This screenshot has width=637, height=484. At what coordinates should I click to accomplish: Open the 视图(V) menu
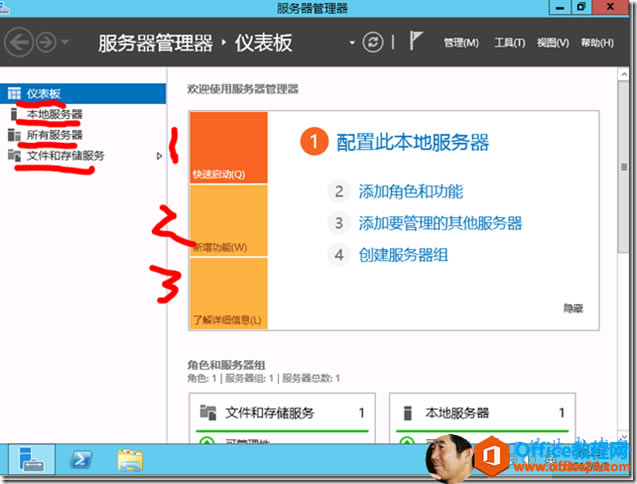tap(553, 43)
